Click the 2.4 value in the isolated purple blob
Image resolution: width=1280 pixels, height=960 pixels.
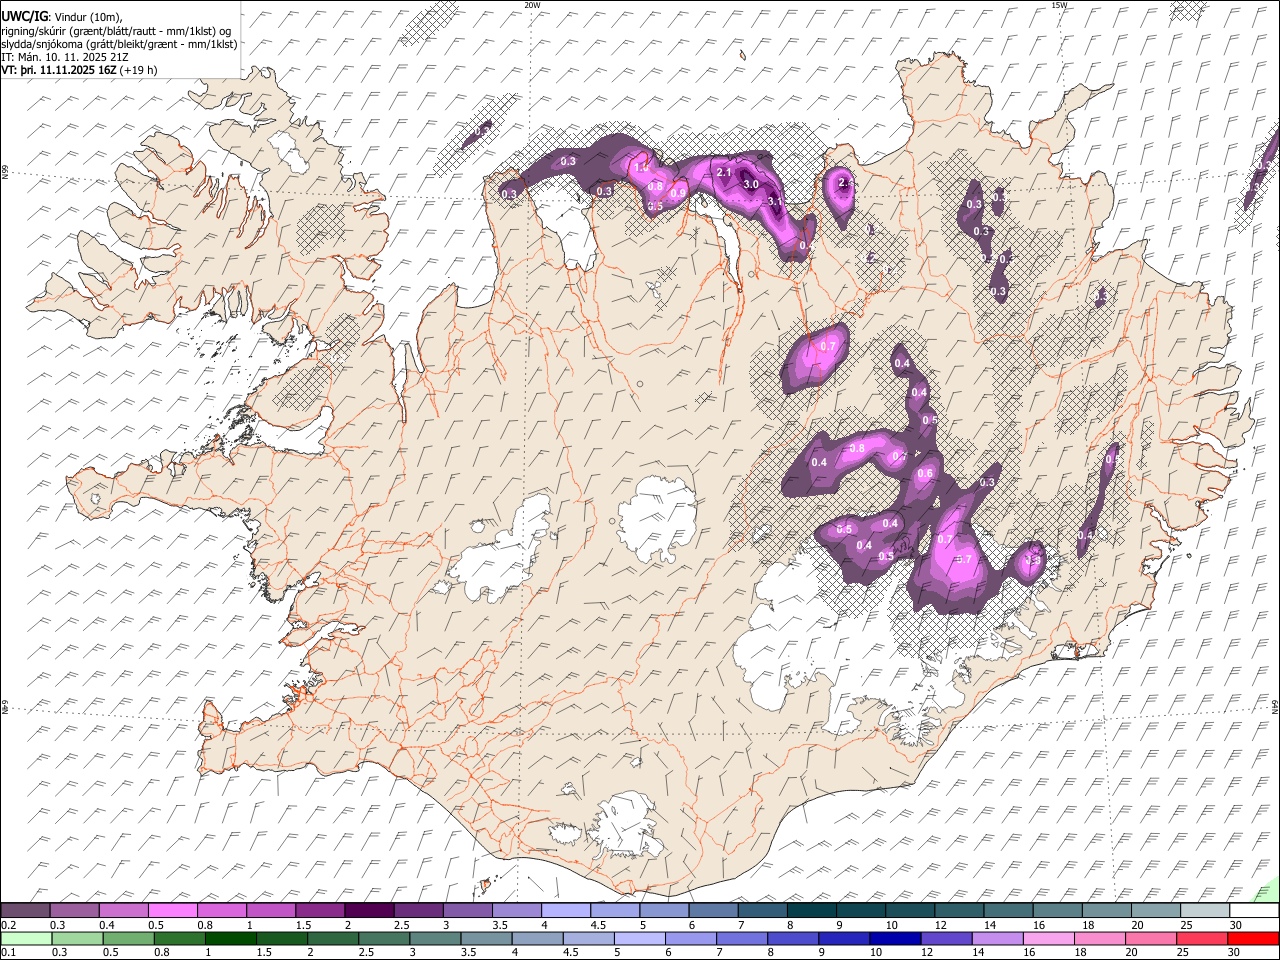pos(846,183)
